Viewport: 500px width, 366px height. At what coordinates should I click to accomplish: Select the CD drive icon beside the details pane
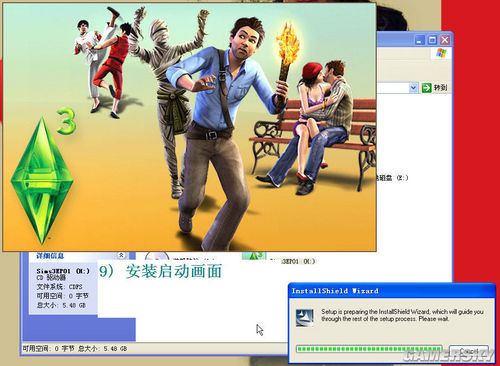point(157,257)
